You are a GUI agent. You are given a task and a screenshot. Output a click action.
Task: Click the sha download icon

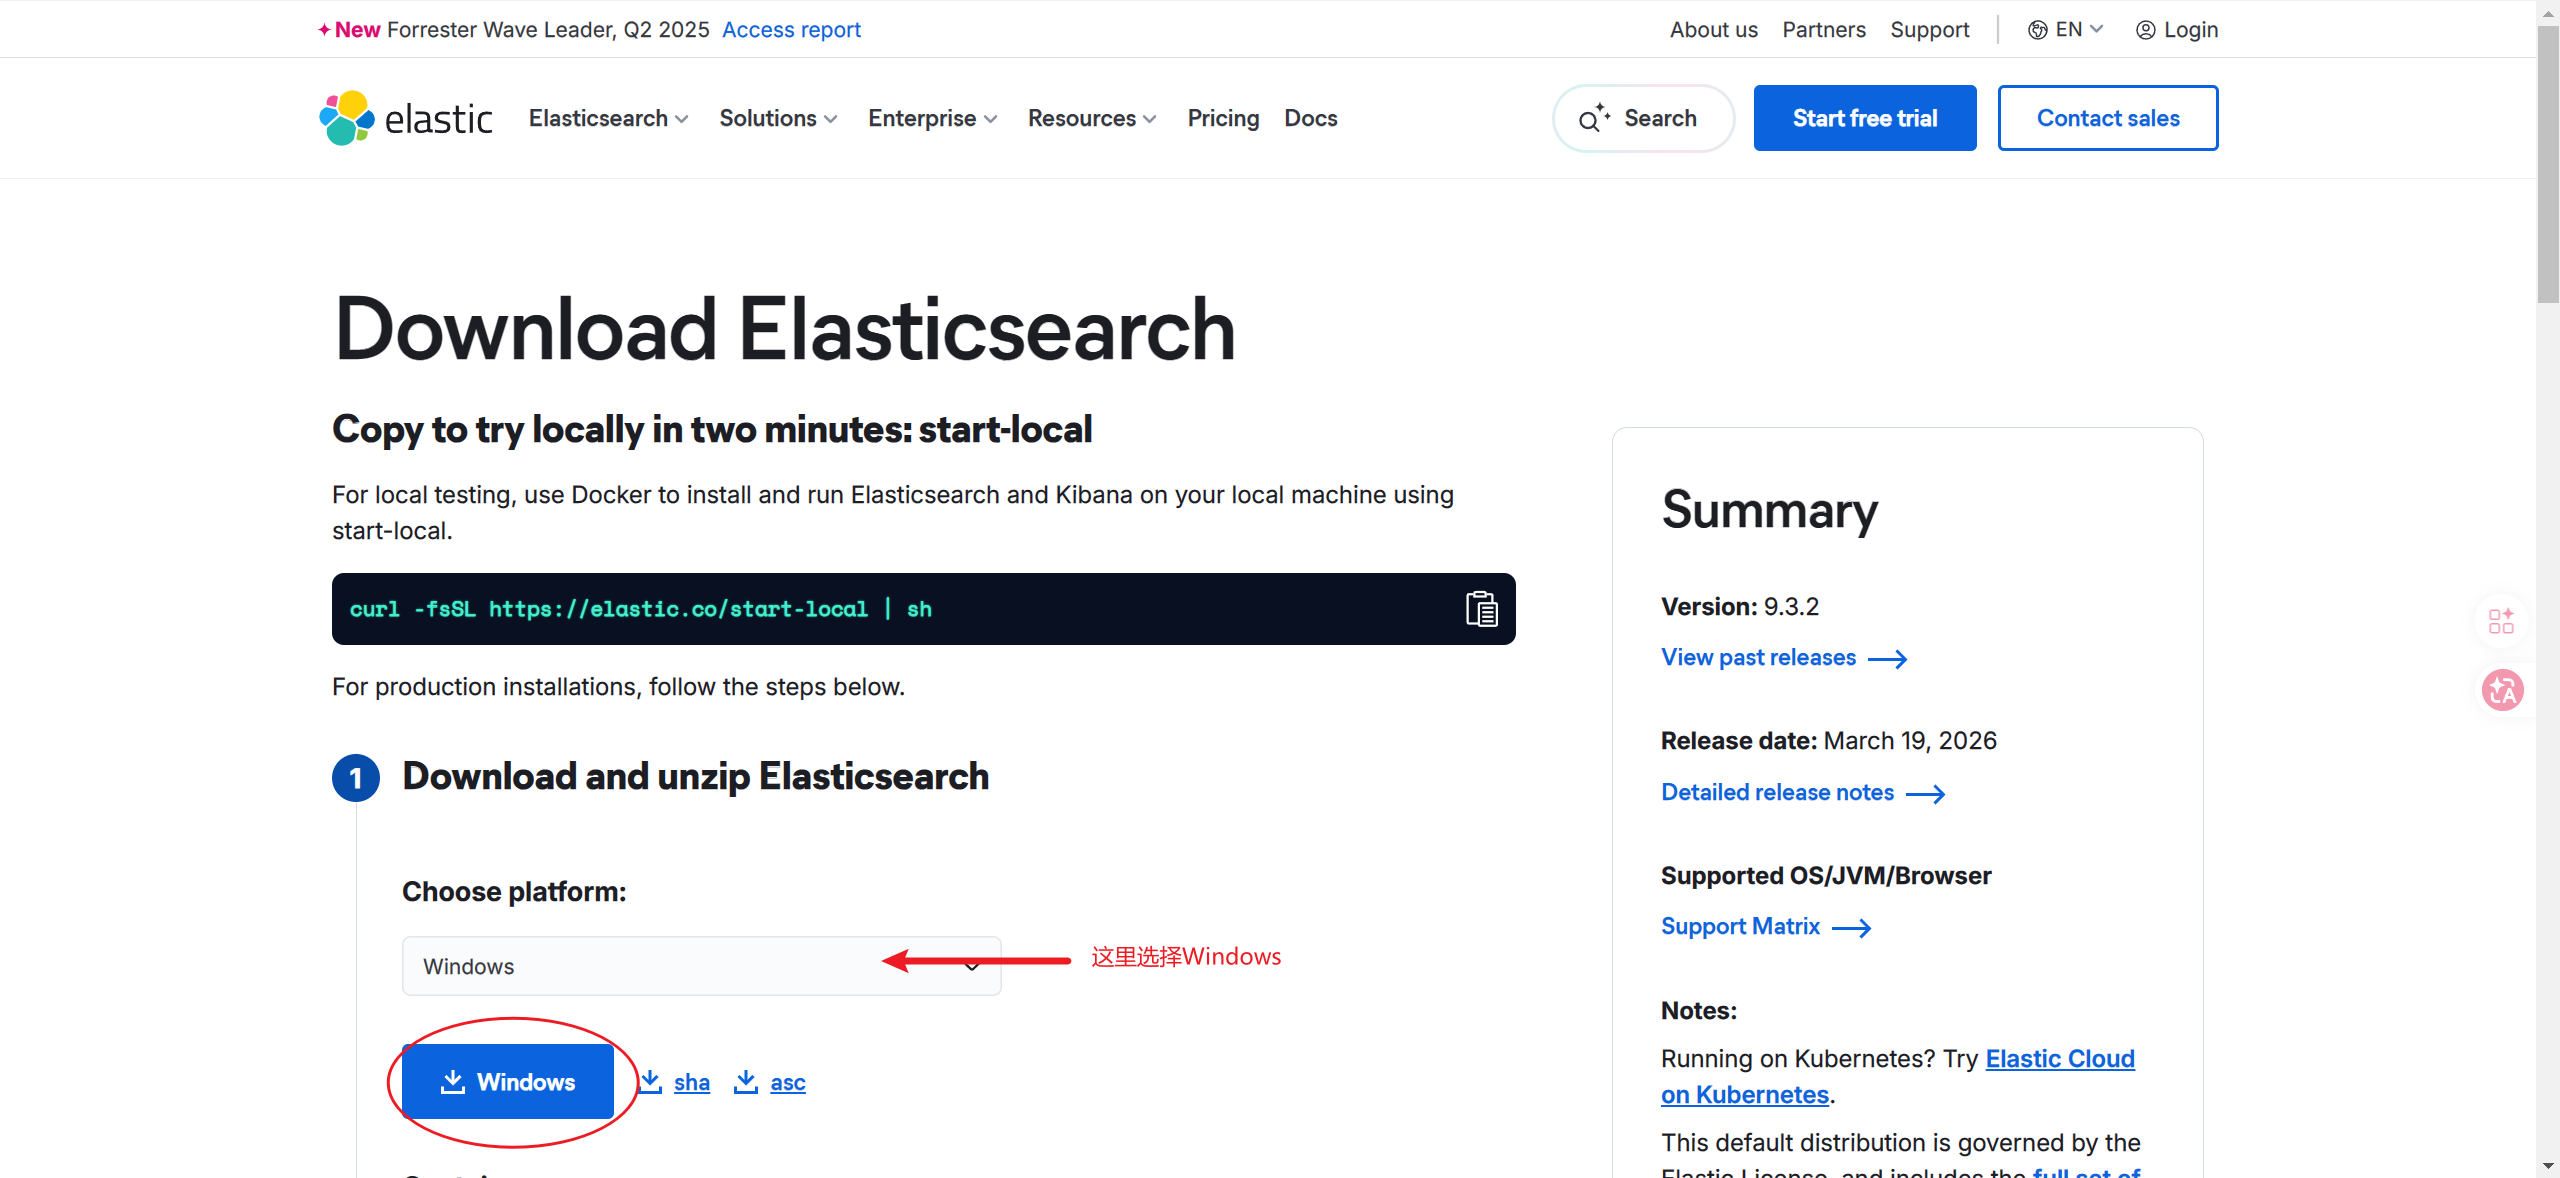651,1082
